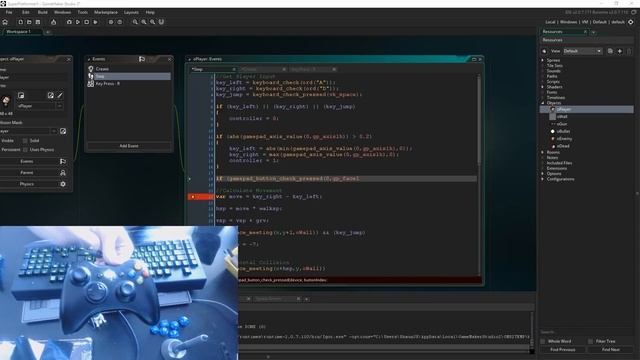Viewport: 640px width, 360px height.
Task: Click the Zoom Out magnifier icon
Action: click(135, 22)
